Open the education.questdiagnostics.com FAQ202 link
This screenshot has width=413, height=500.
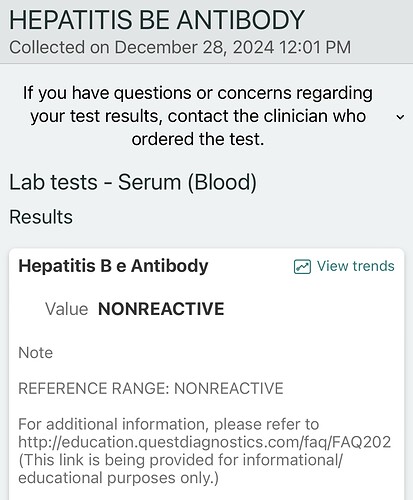point(204,442)
